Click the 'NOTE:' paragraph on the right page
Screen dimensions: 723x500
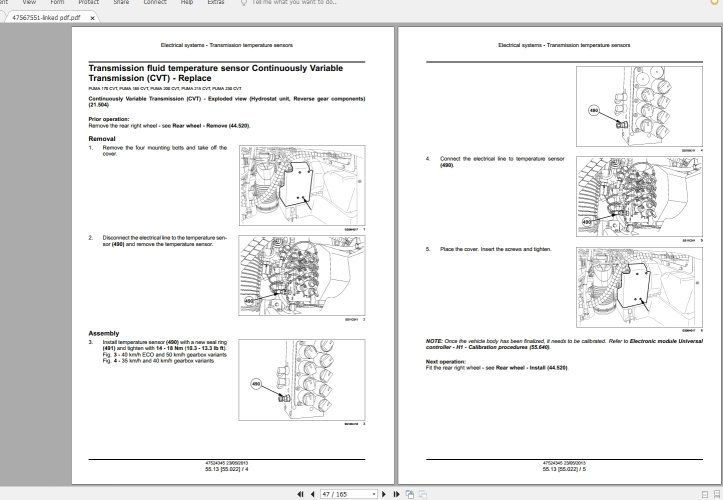(x=564, y=345)
